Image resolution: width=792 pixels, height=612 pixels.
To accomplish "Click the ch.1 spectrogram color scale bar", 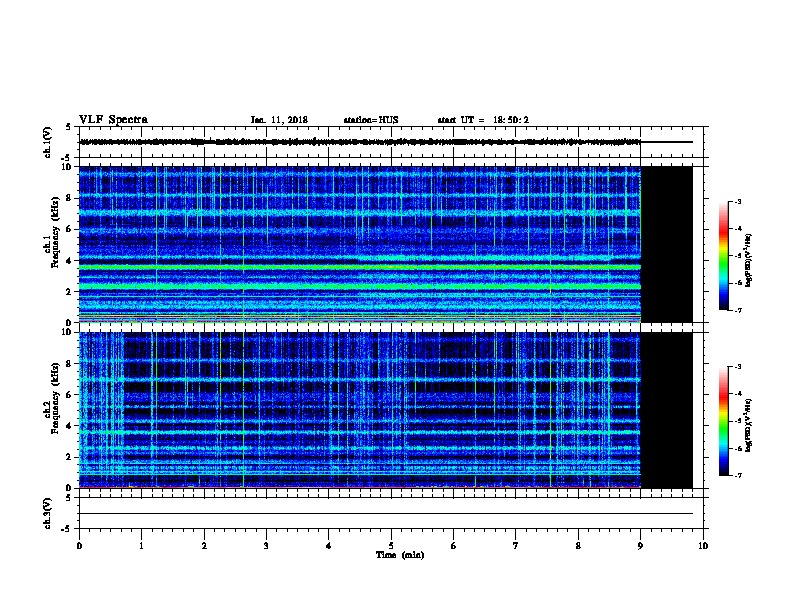I will (x=723, y=256).
